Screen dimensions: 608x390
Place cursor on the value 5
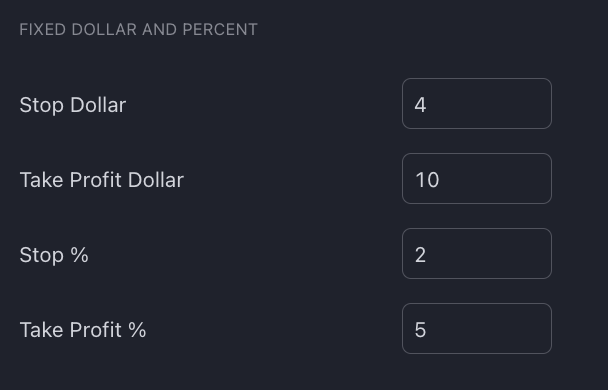pyautogui.click(x=420, y=330)
